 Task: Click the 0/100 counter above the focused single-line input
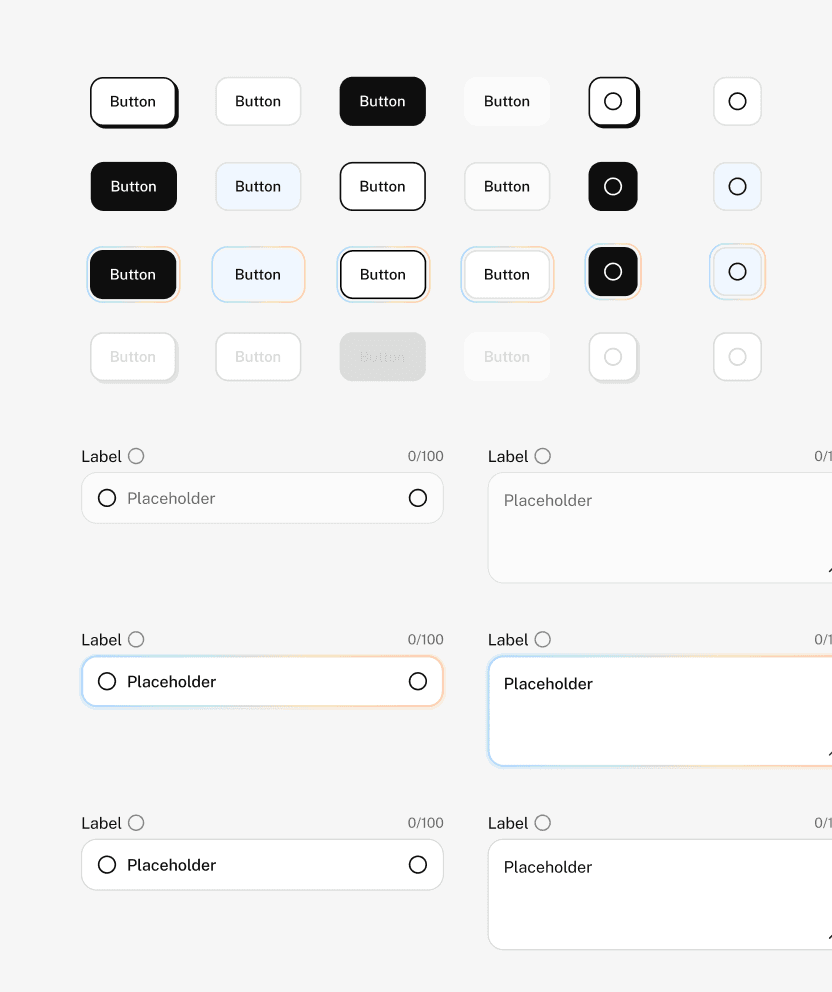click(x=426, y=640)
